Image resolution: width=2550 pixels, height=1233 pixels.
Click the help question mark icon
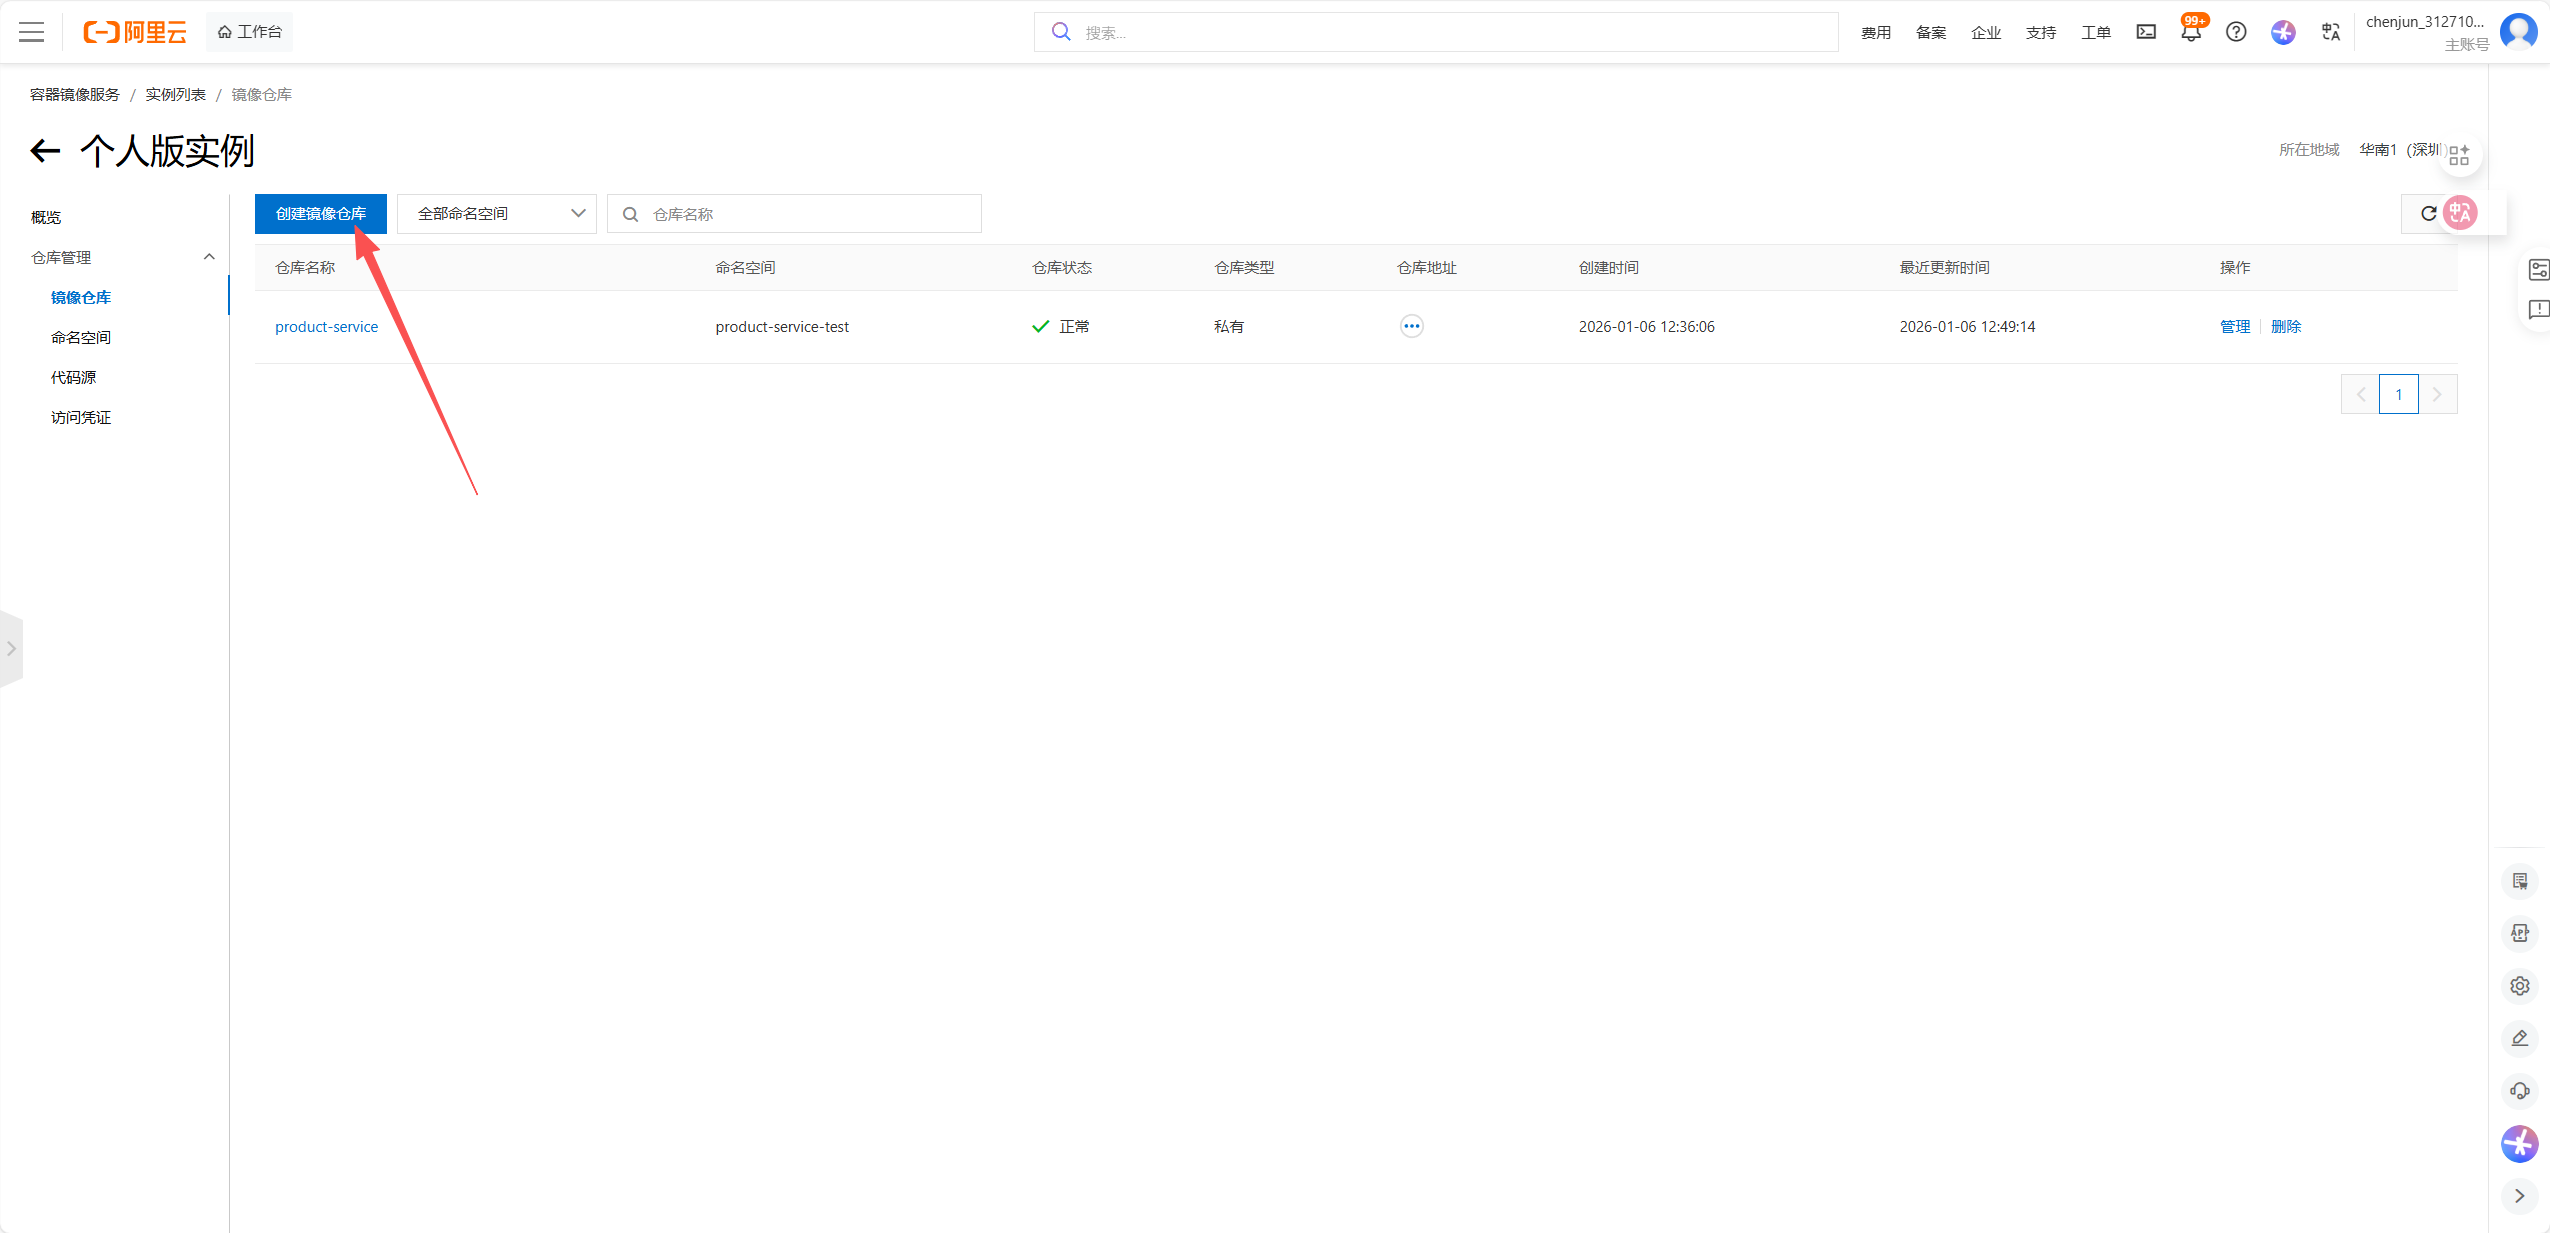click(x=2236, y=32)
